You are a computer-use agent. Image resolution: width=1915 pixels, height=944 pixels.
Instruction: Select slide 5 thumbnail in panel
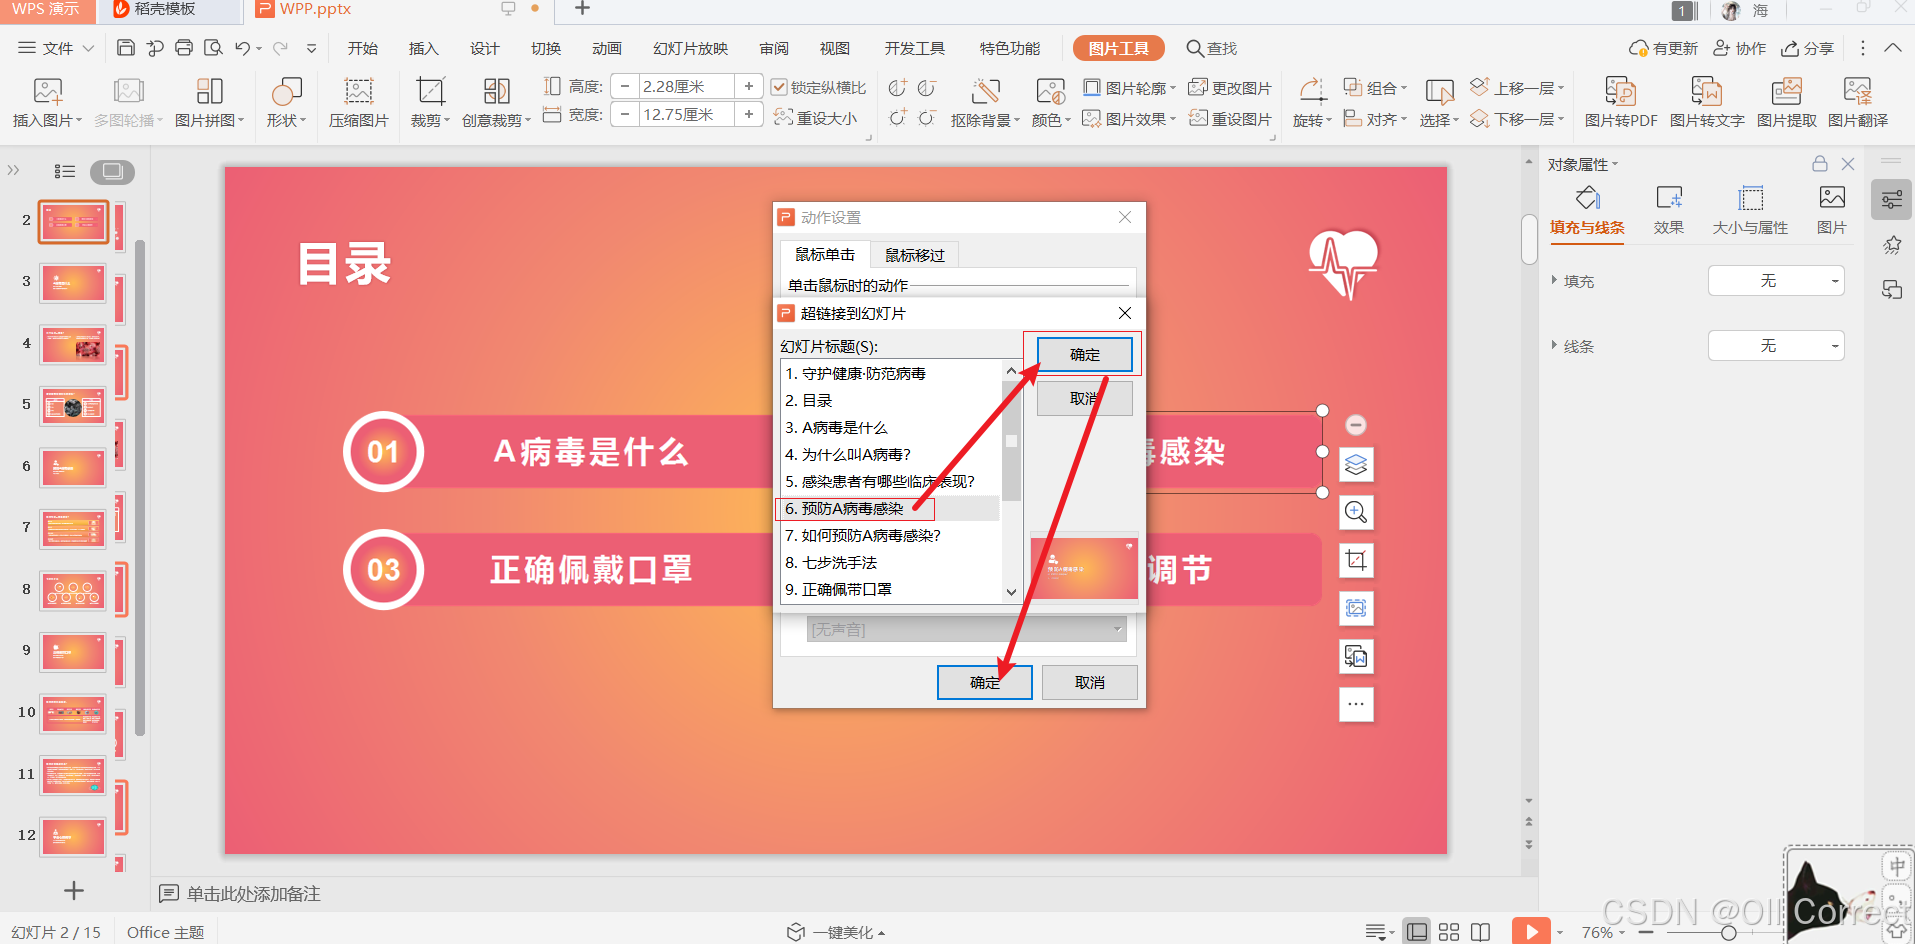(73, 406)
